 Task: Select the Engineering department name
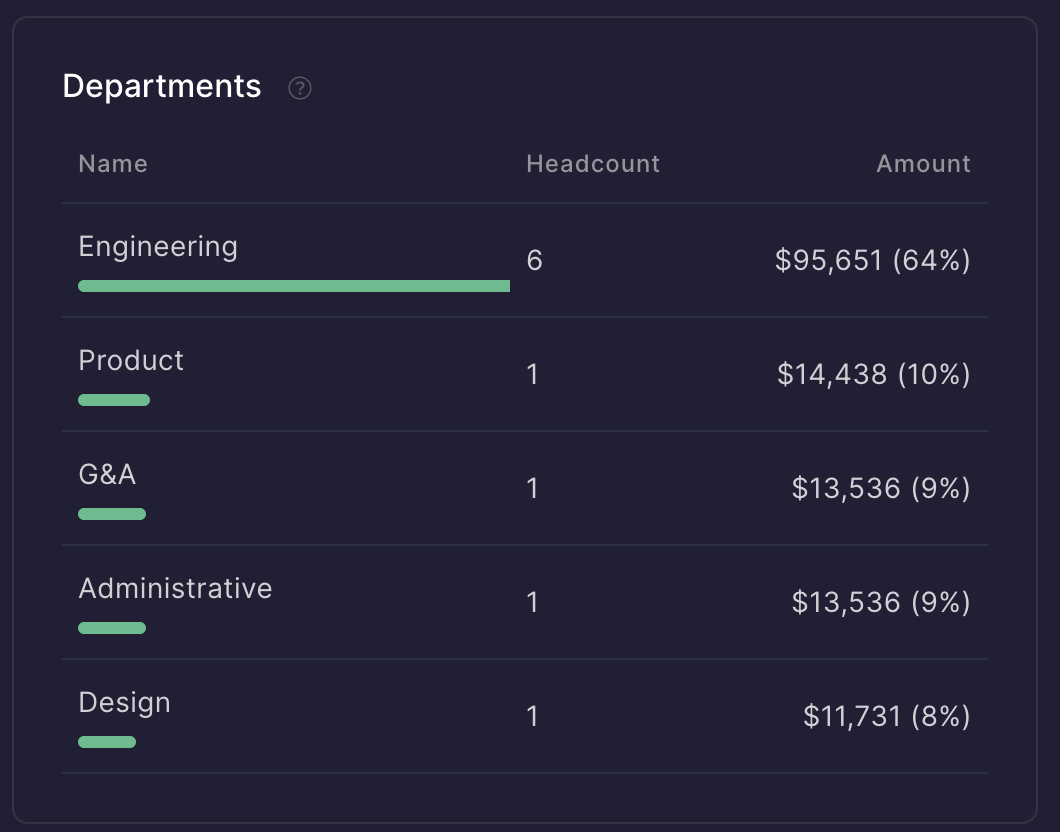tap(158, 247)
